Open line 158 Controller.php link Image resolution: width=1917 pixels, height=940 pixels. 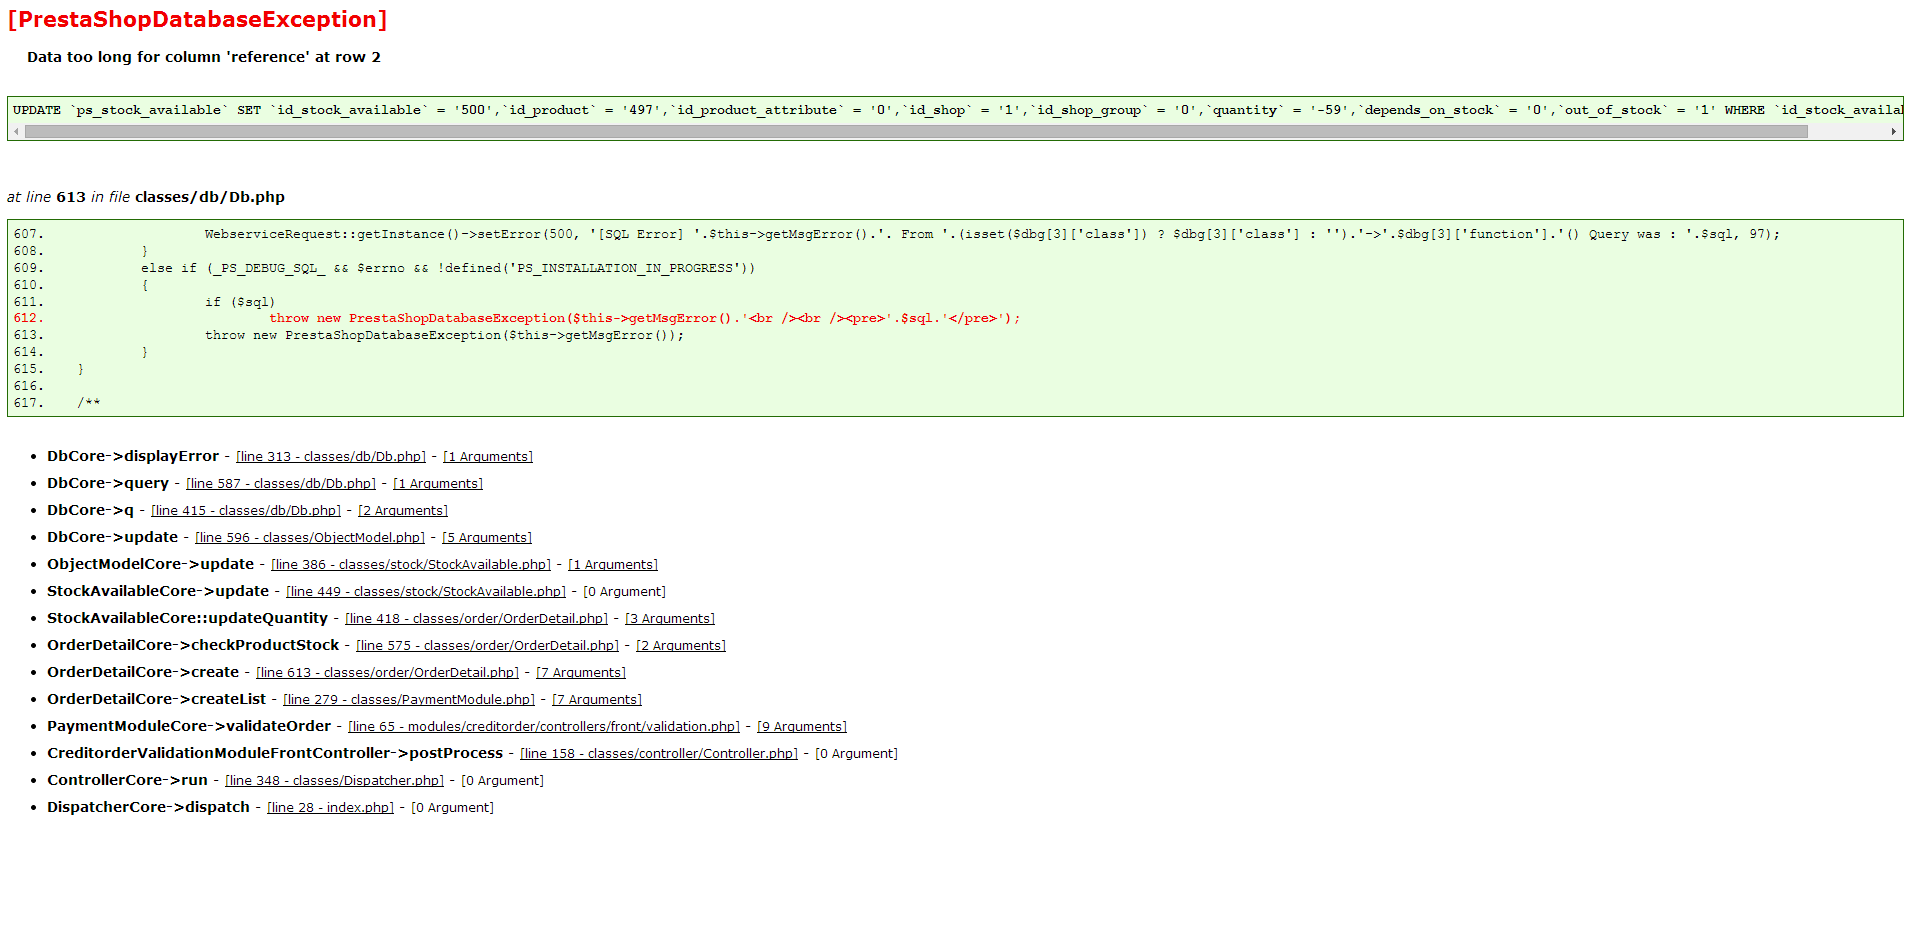(x=659, y=754)
